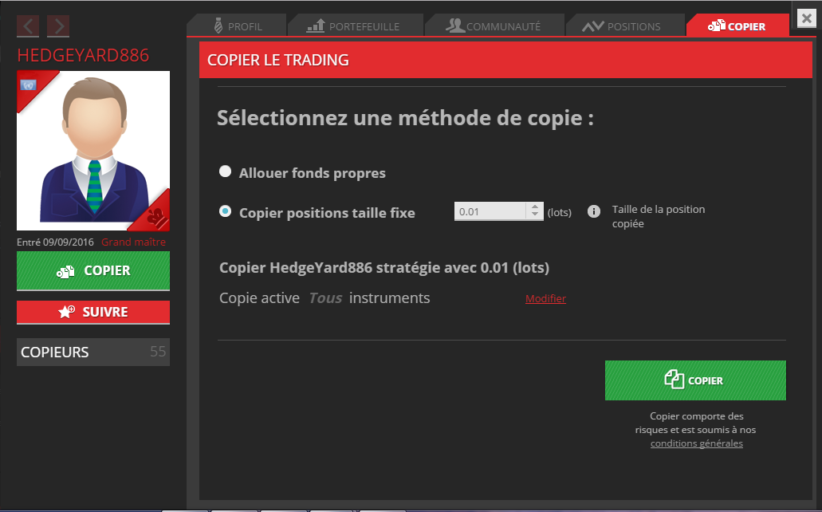Close the trader dialog with X
This screenshot has height=512, width=822.
click(806, 18)
